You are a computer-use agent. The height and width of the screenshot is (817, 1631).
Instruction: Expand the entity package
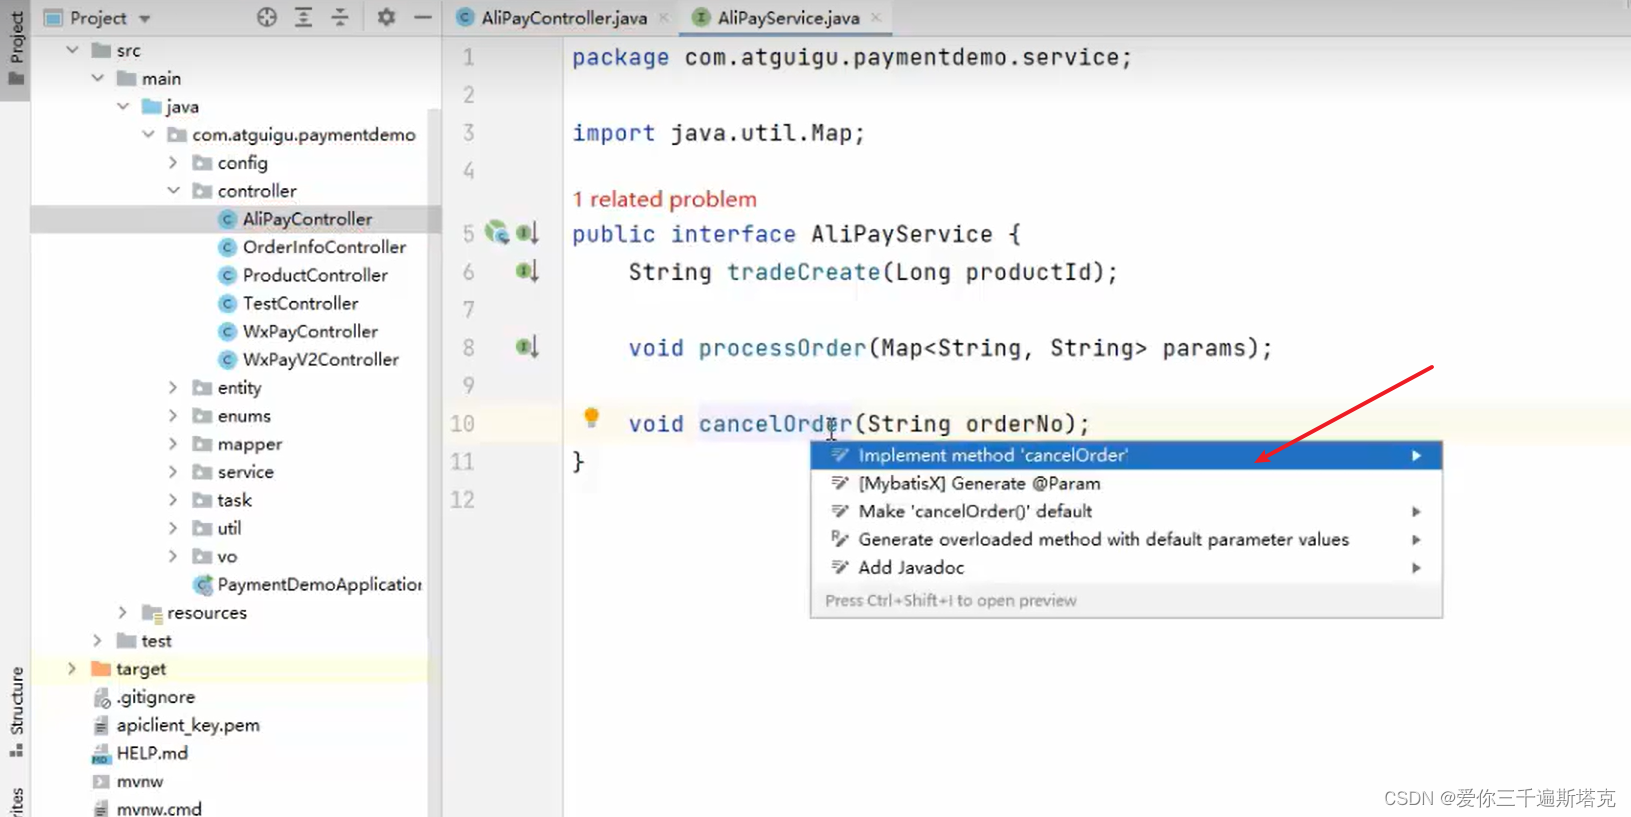click(173, 386)
